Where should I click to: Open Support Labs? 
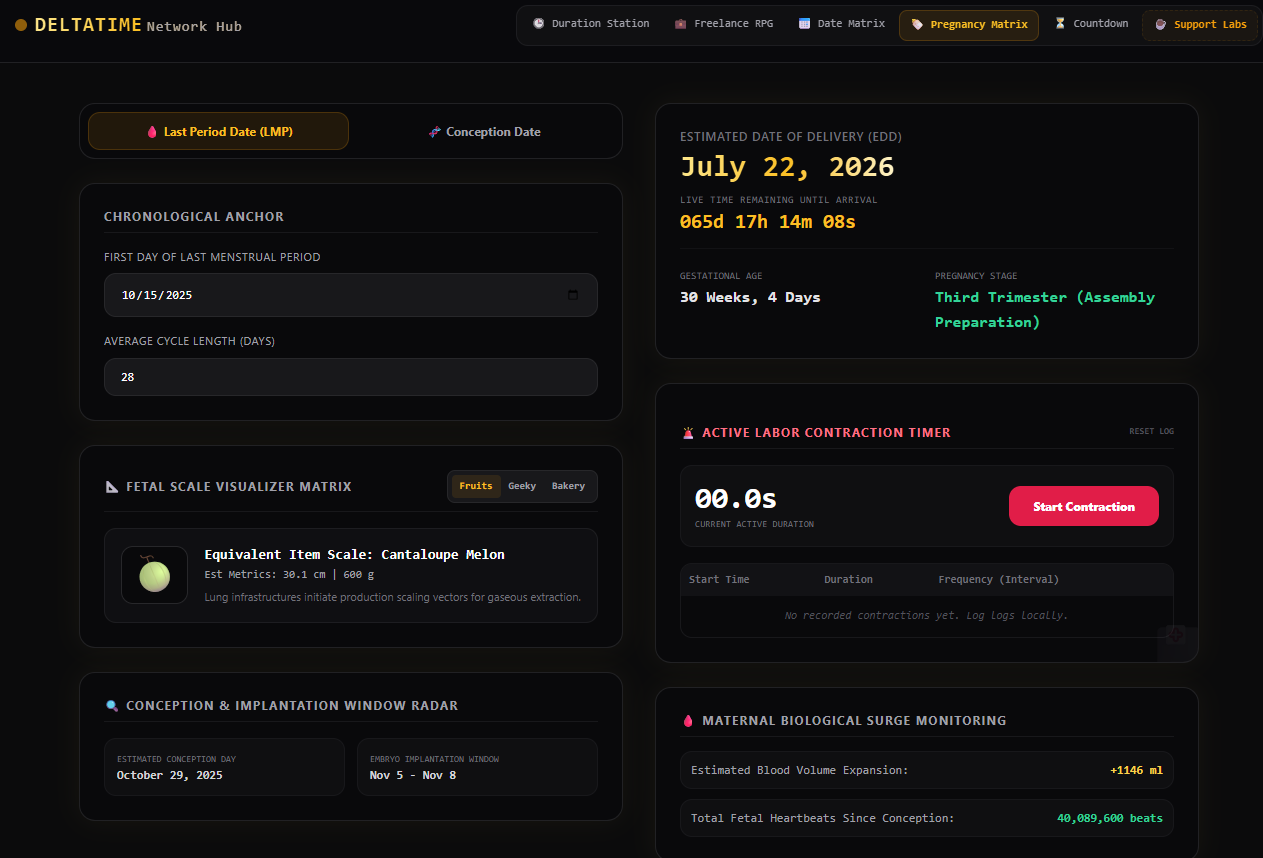[1201, 25]
